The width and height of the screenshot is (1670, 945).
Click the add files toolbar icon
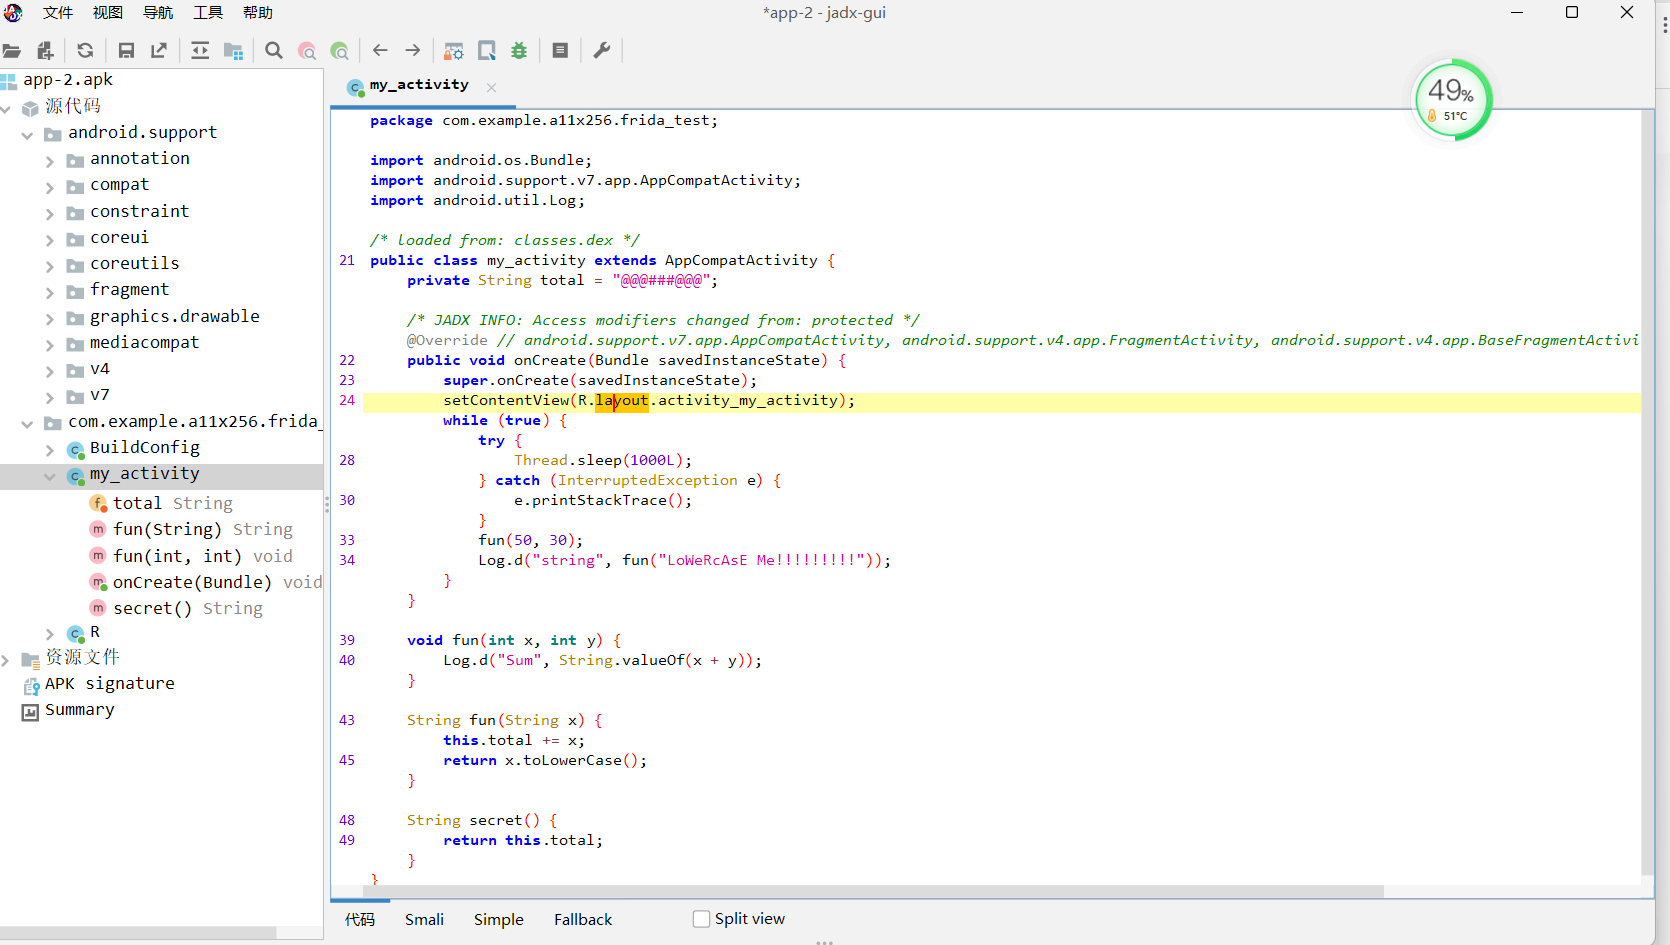[45, 51]
